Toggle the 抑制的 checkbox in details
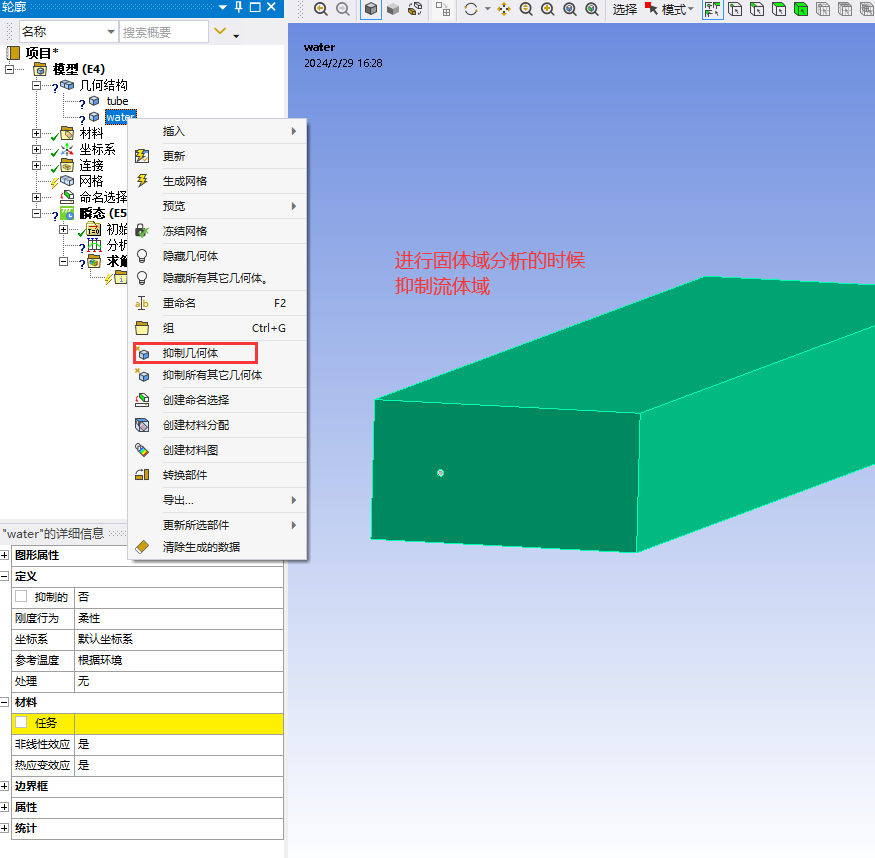The height and width of the screenshot is (858, 875). [x=21, y=597]
